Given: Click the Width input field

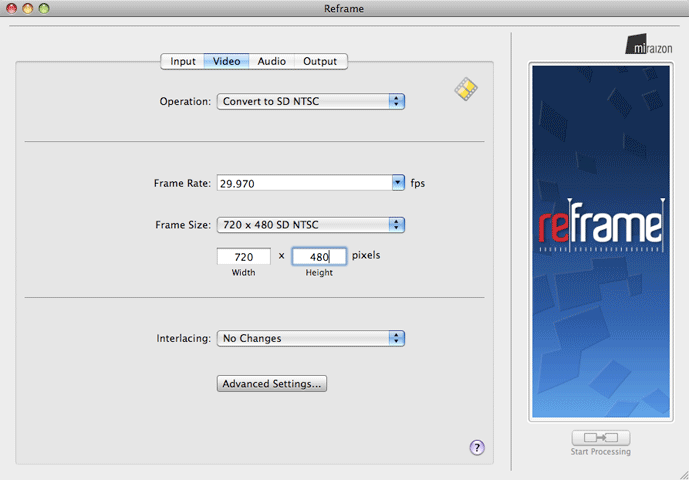Looking at the screenshot, I should (243, 256).
